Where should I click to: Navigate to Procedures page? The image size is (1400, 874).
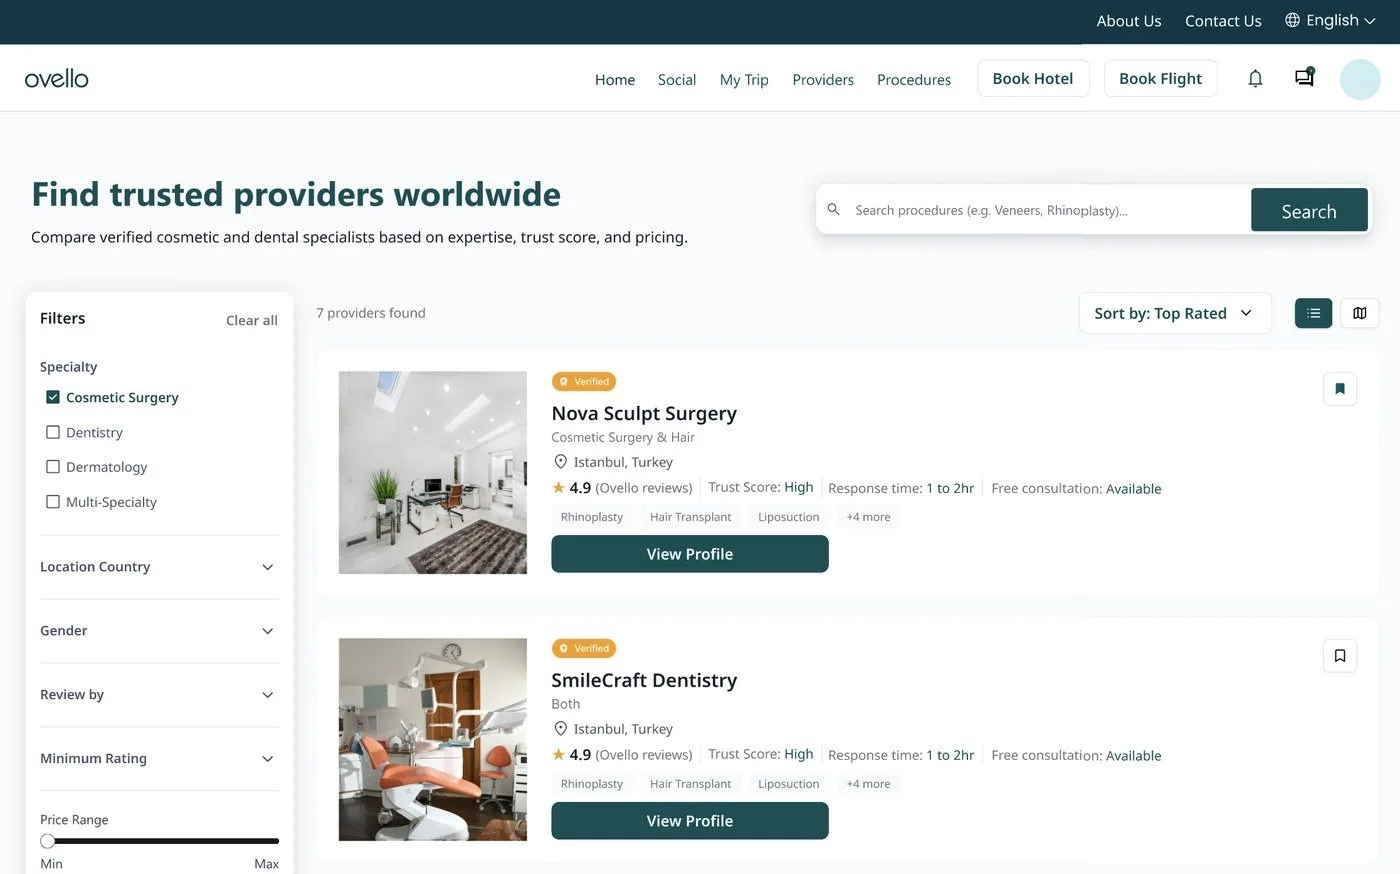914,79
